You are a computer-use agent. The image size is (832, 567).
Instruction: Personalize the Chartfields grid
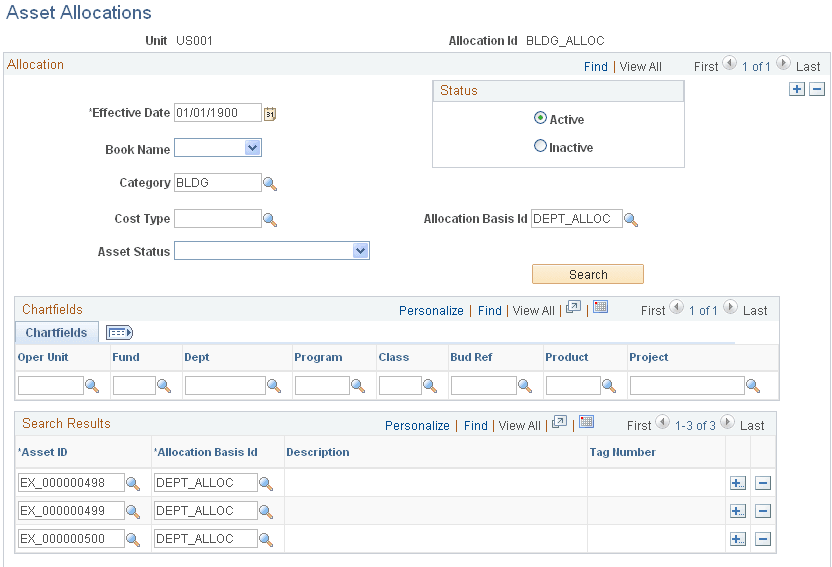(x=431, y=311)
